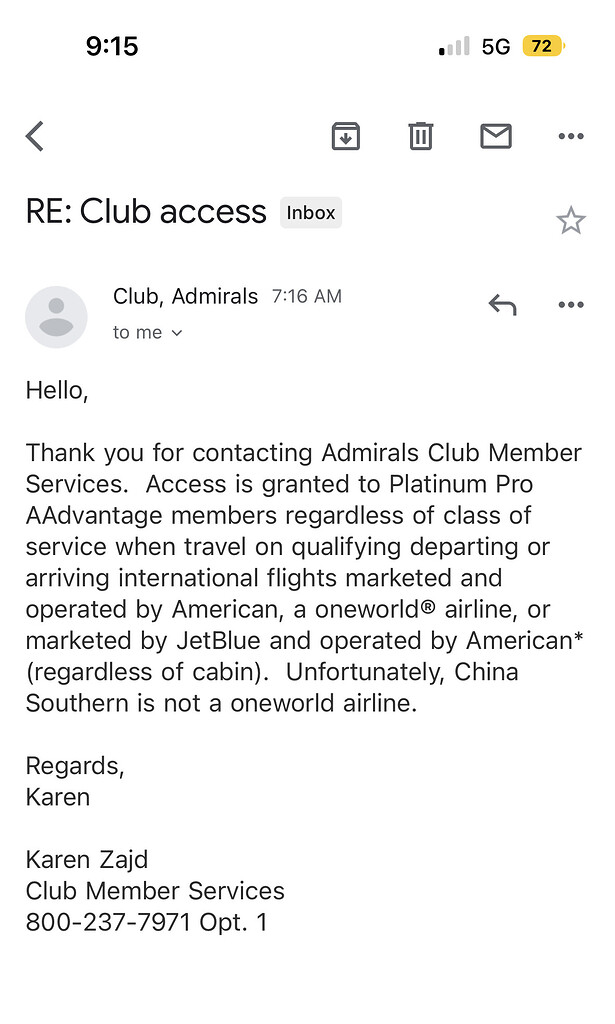Delete the email with the trash icon
The image size is (615, 1024).
click(421, 136)
